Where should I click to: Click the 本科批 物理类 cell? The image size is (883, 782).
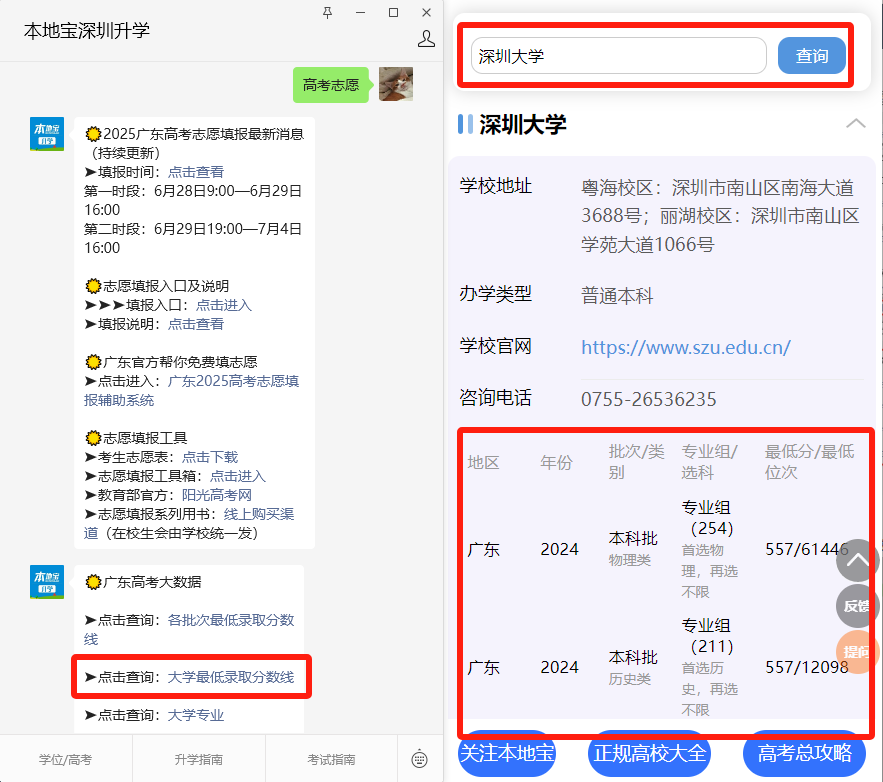633,548
